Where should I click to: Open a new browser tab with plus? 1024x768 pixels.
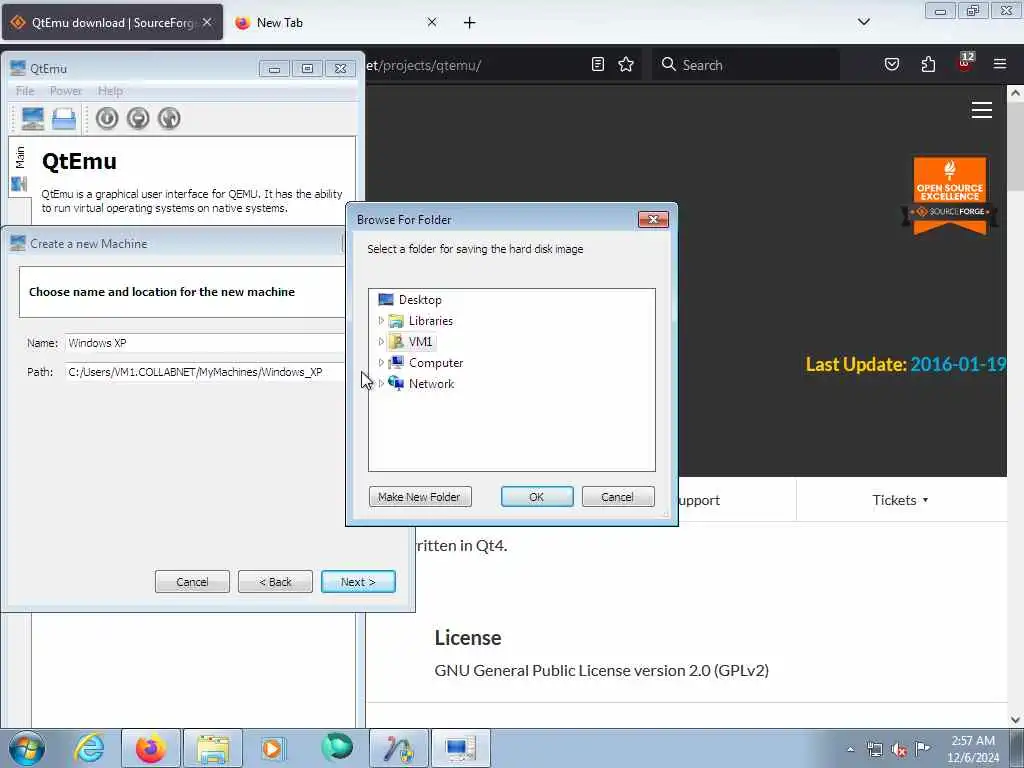click(x=470, y=23)
